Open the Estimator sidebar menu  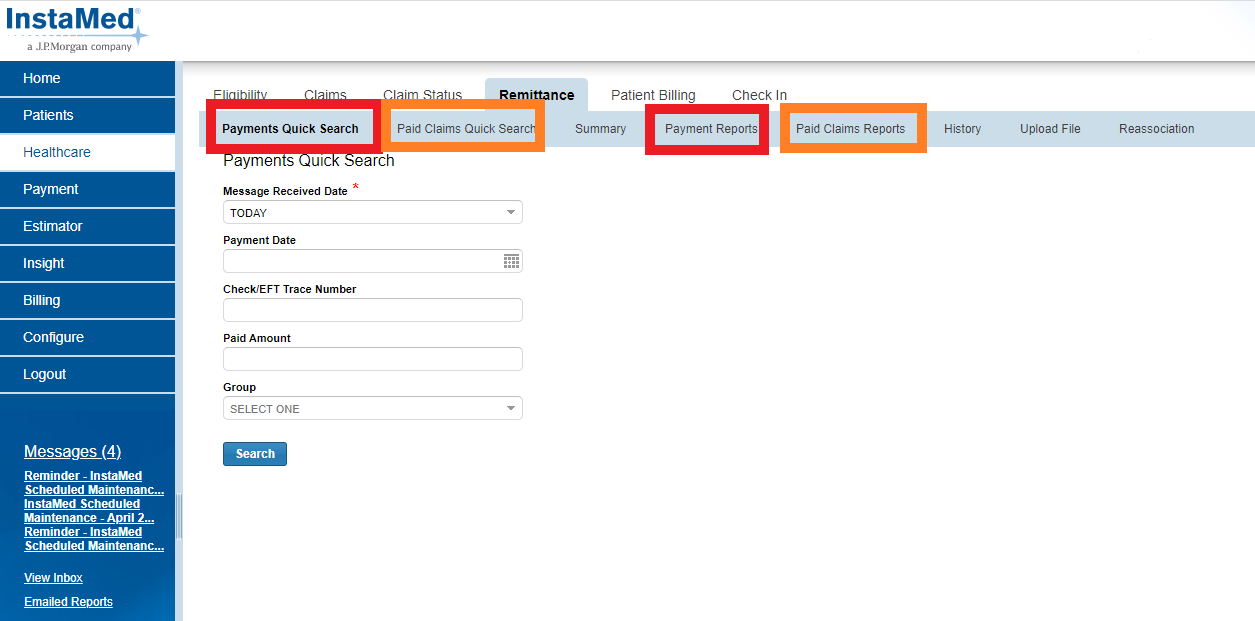click(52, 226)
